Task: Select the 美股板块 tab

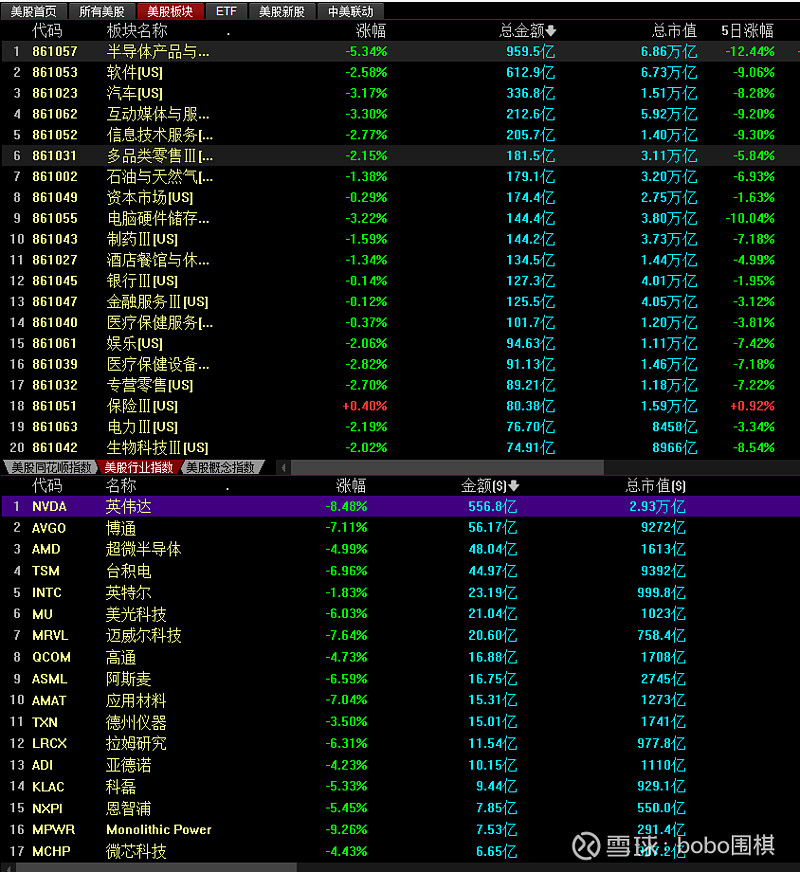Action: click(x=170, y=11)
